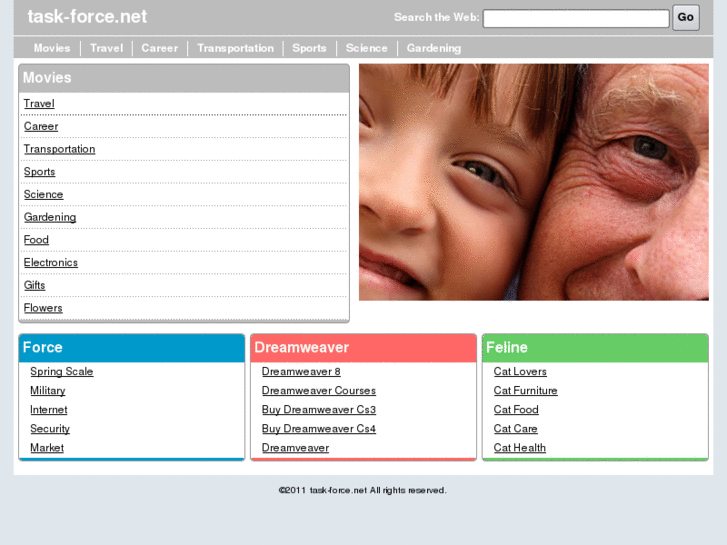Open the Electronics link
727x545 pixels.
click(x=51, y=263)
